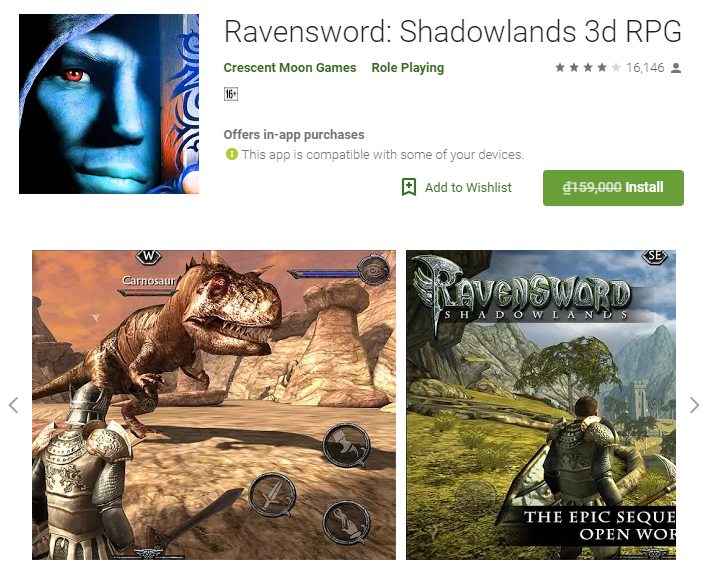This screenshot has width=709, height=582.
Task: Click the Ravensword: Shadowlands 3d RPG title
Action: pos(453,32)
